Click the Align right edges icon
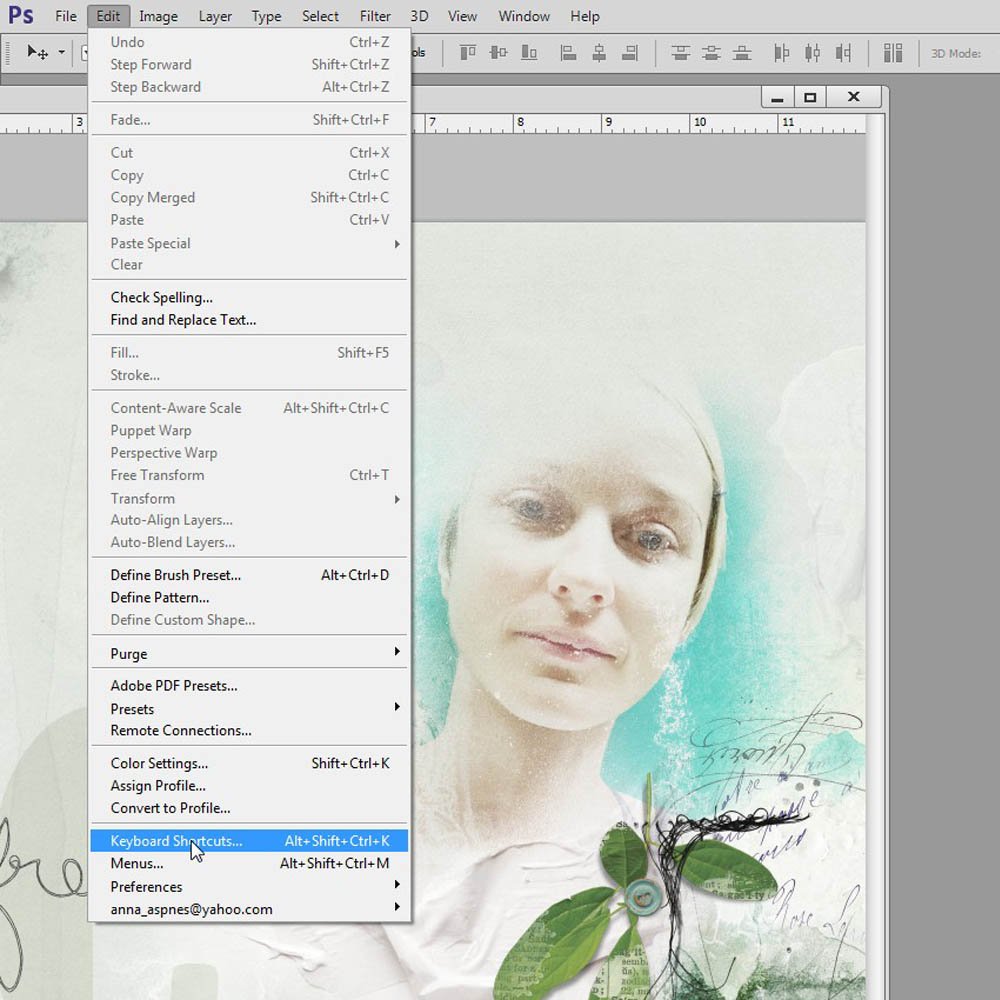Image resolution: width=1000 pixels, height=1000 pixels. click(629, 52)
